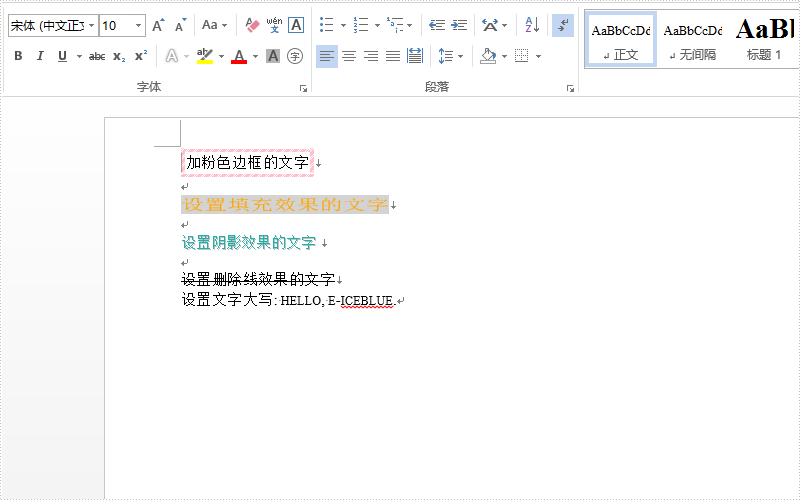Screen dimensions: 800x500
Task: Click the multilevel list icon
Action: [x=395, y=25]
